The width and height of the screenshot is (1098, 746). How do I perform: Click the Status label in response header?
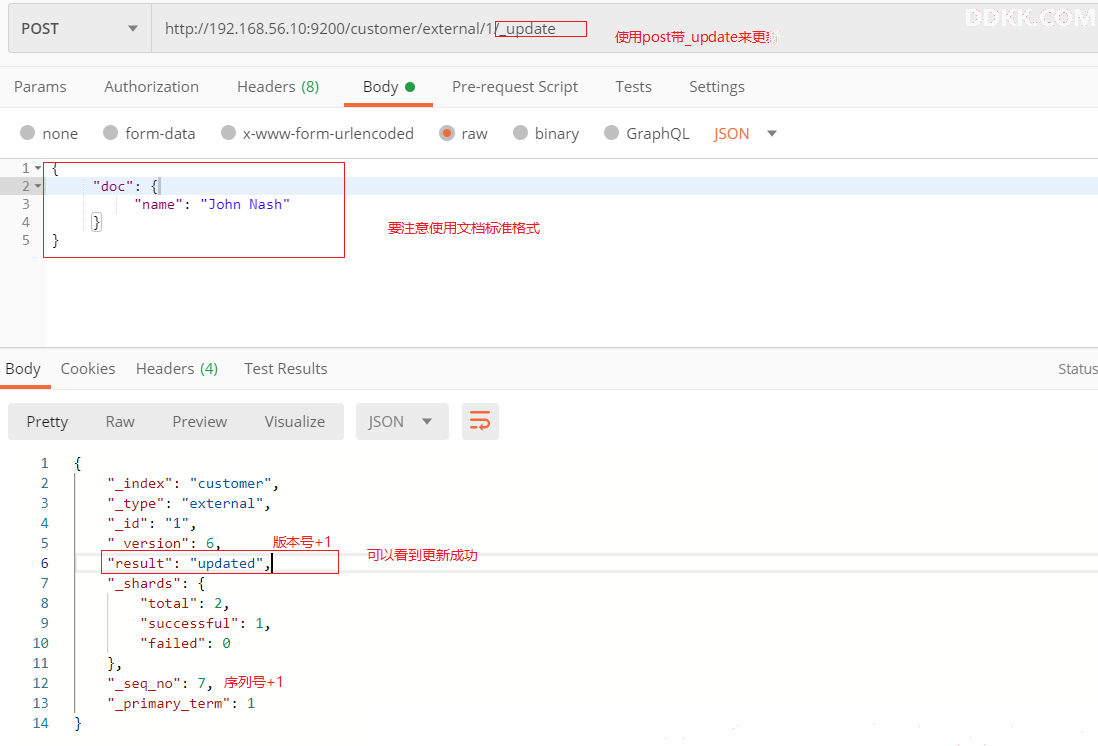pos(1078,369)
